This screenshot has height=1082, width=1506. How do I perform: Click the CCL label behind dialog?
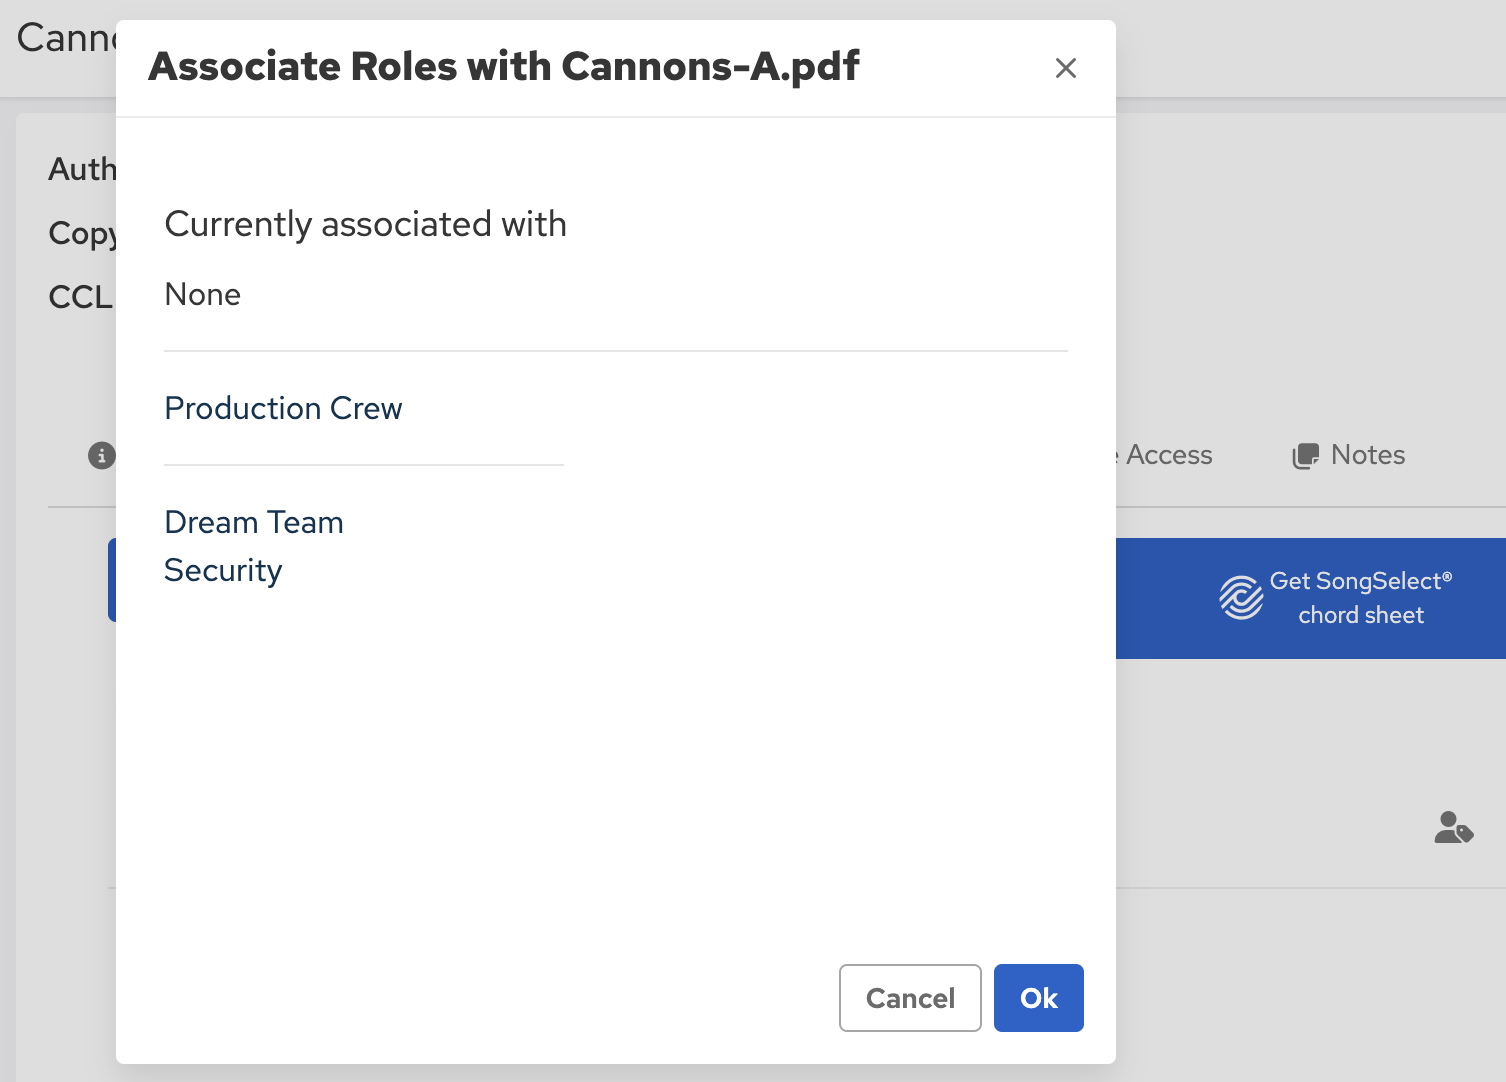point(80,297)
